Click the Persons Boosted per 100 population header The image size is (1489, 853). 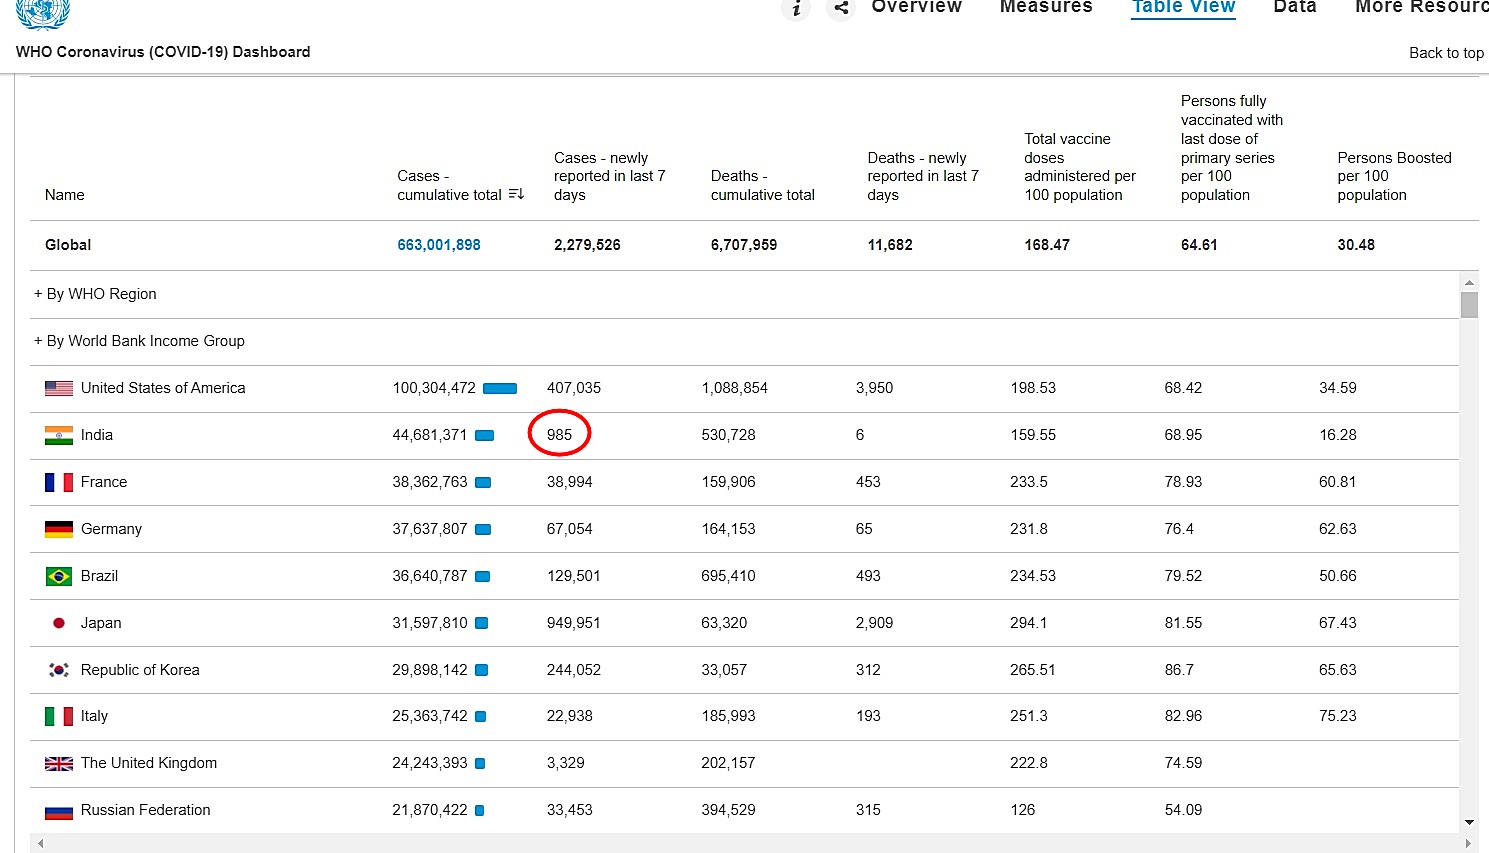[1394, 176]
